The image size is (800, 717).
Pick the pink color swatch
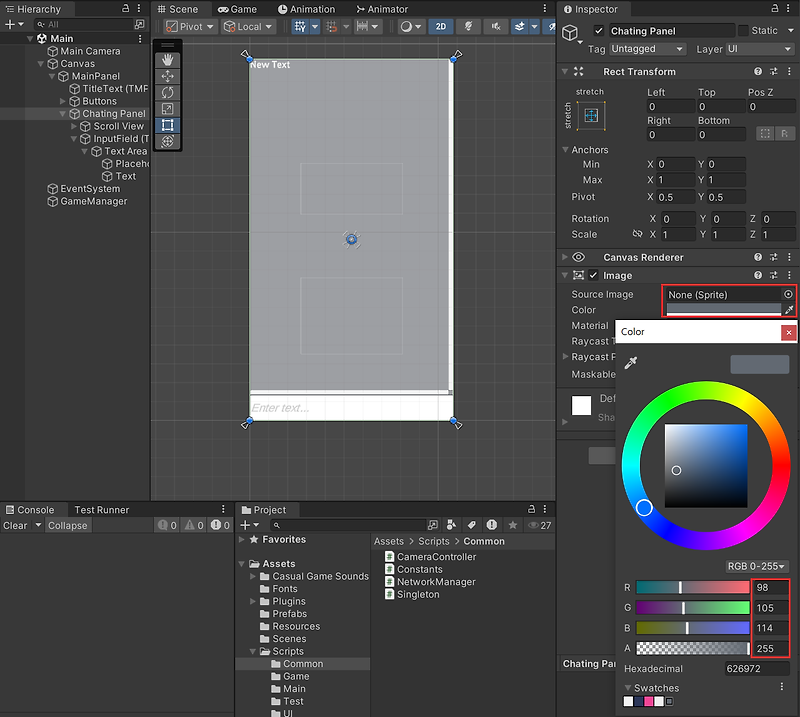(648, 701)
